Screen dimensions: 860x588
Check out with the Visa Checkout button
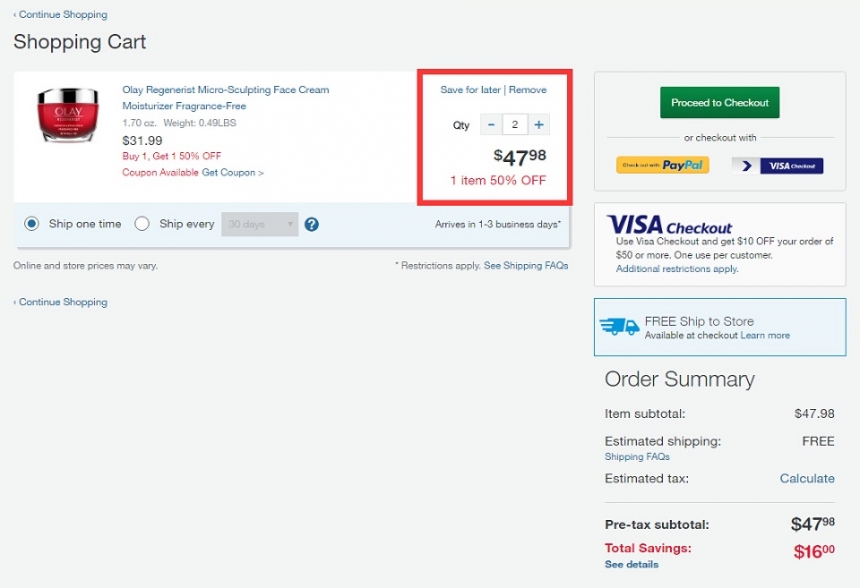click(777, 166)
